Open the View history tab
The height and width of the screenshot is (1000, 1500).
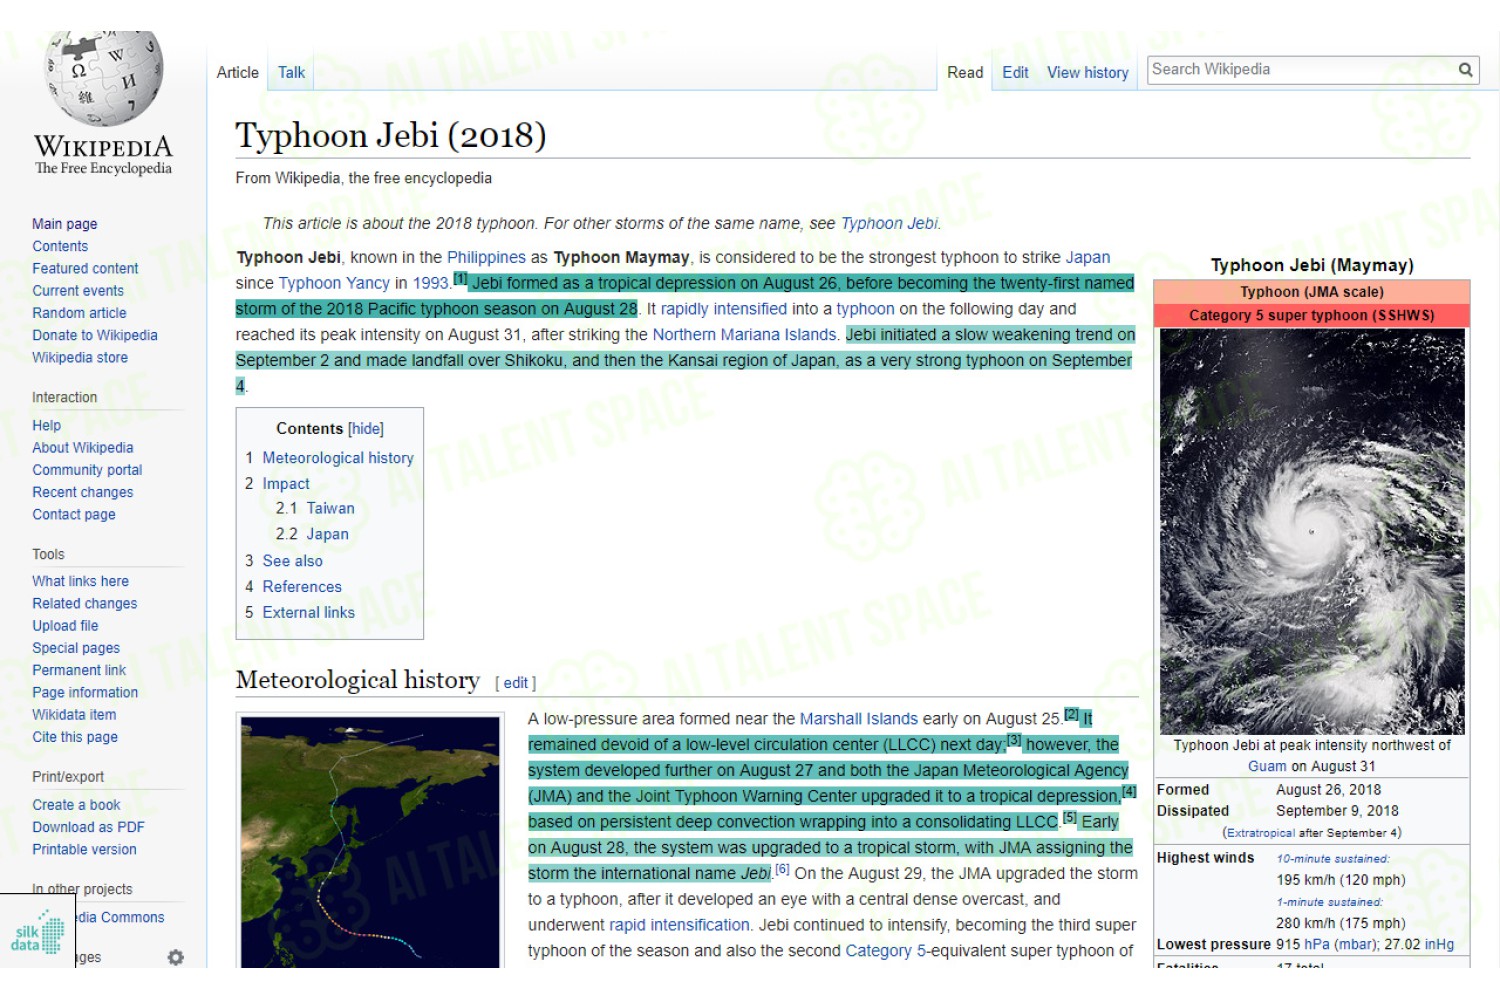pos(1087,73)
